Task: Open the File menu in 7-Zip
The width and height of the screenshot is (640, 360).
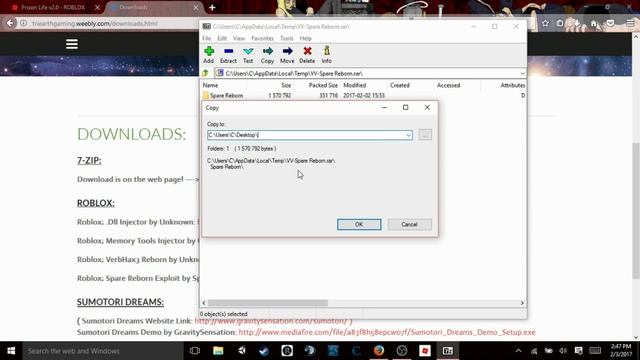Action: click(x=207, y=38)
